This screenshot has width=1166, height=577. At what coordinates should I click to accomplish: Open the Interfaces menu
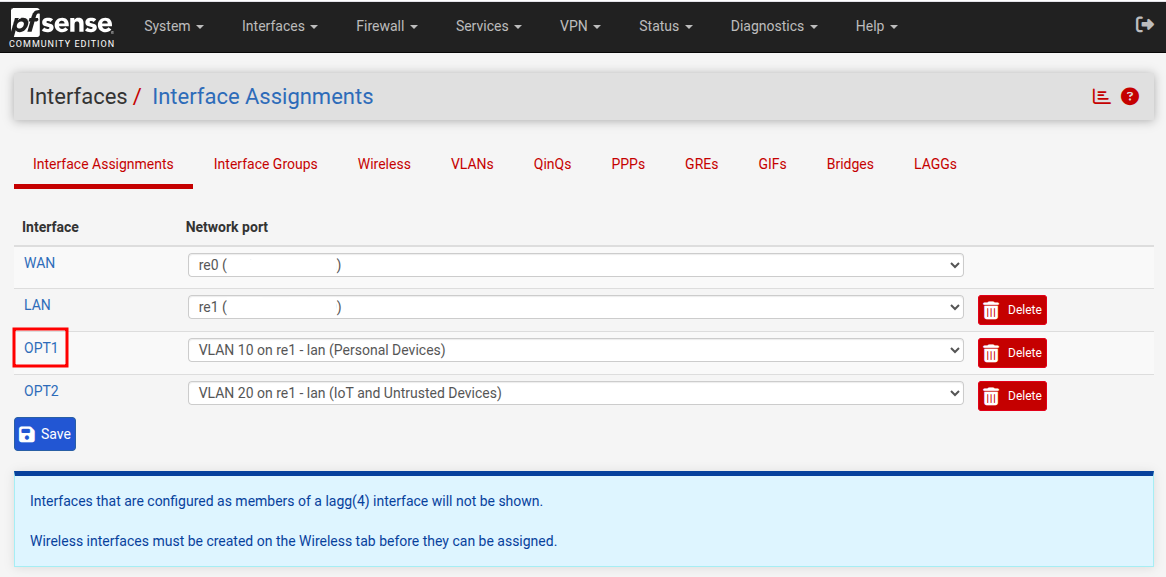pyautogui.click(x=280, y=26)
